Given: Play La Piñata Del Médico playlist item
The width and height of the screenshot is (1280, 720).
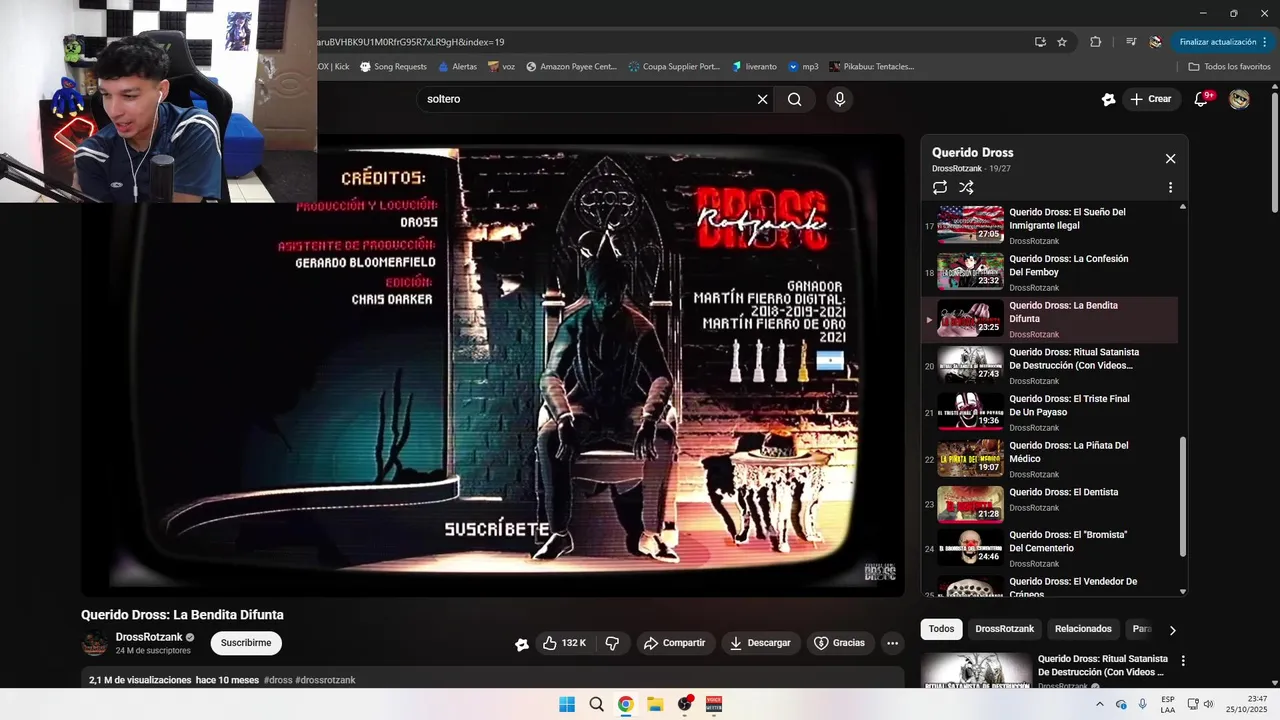Looking at the screenshot, I should pos(1049,459).
